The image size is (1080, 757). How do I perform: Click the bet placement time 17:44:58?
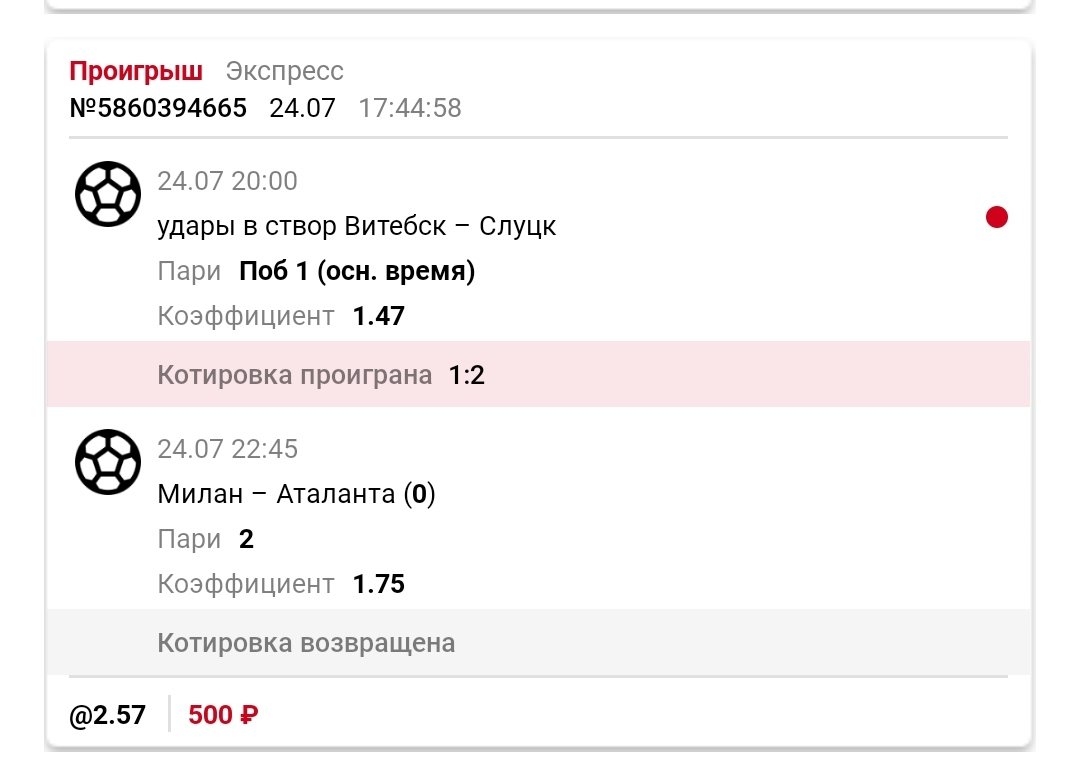410,108
